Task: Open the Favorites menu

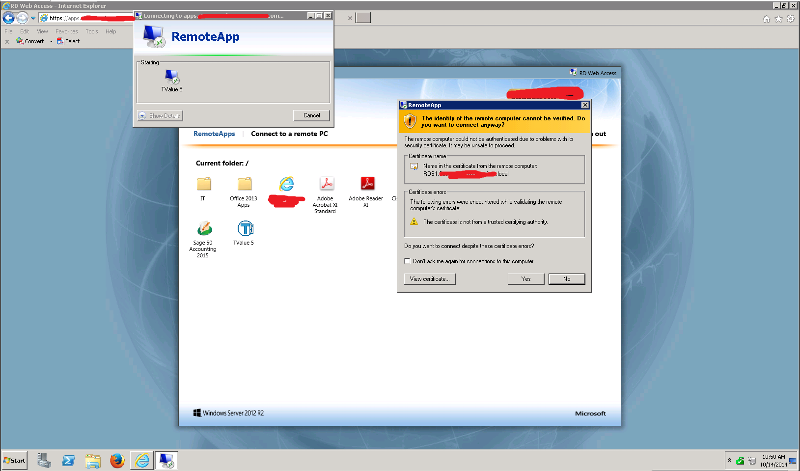Action: point(67,31)
